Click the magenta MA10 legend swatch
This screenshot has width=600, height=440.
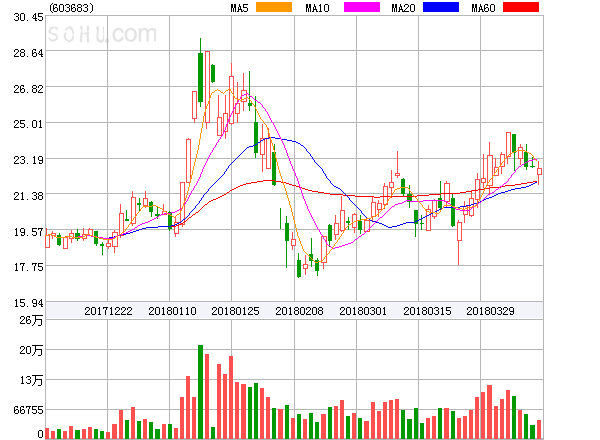coord(362,7)
